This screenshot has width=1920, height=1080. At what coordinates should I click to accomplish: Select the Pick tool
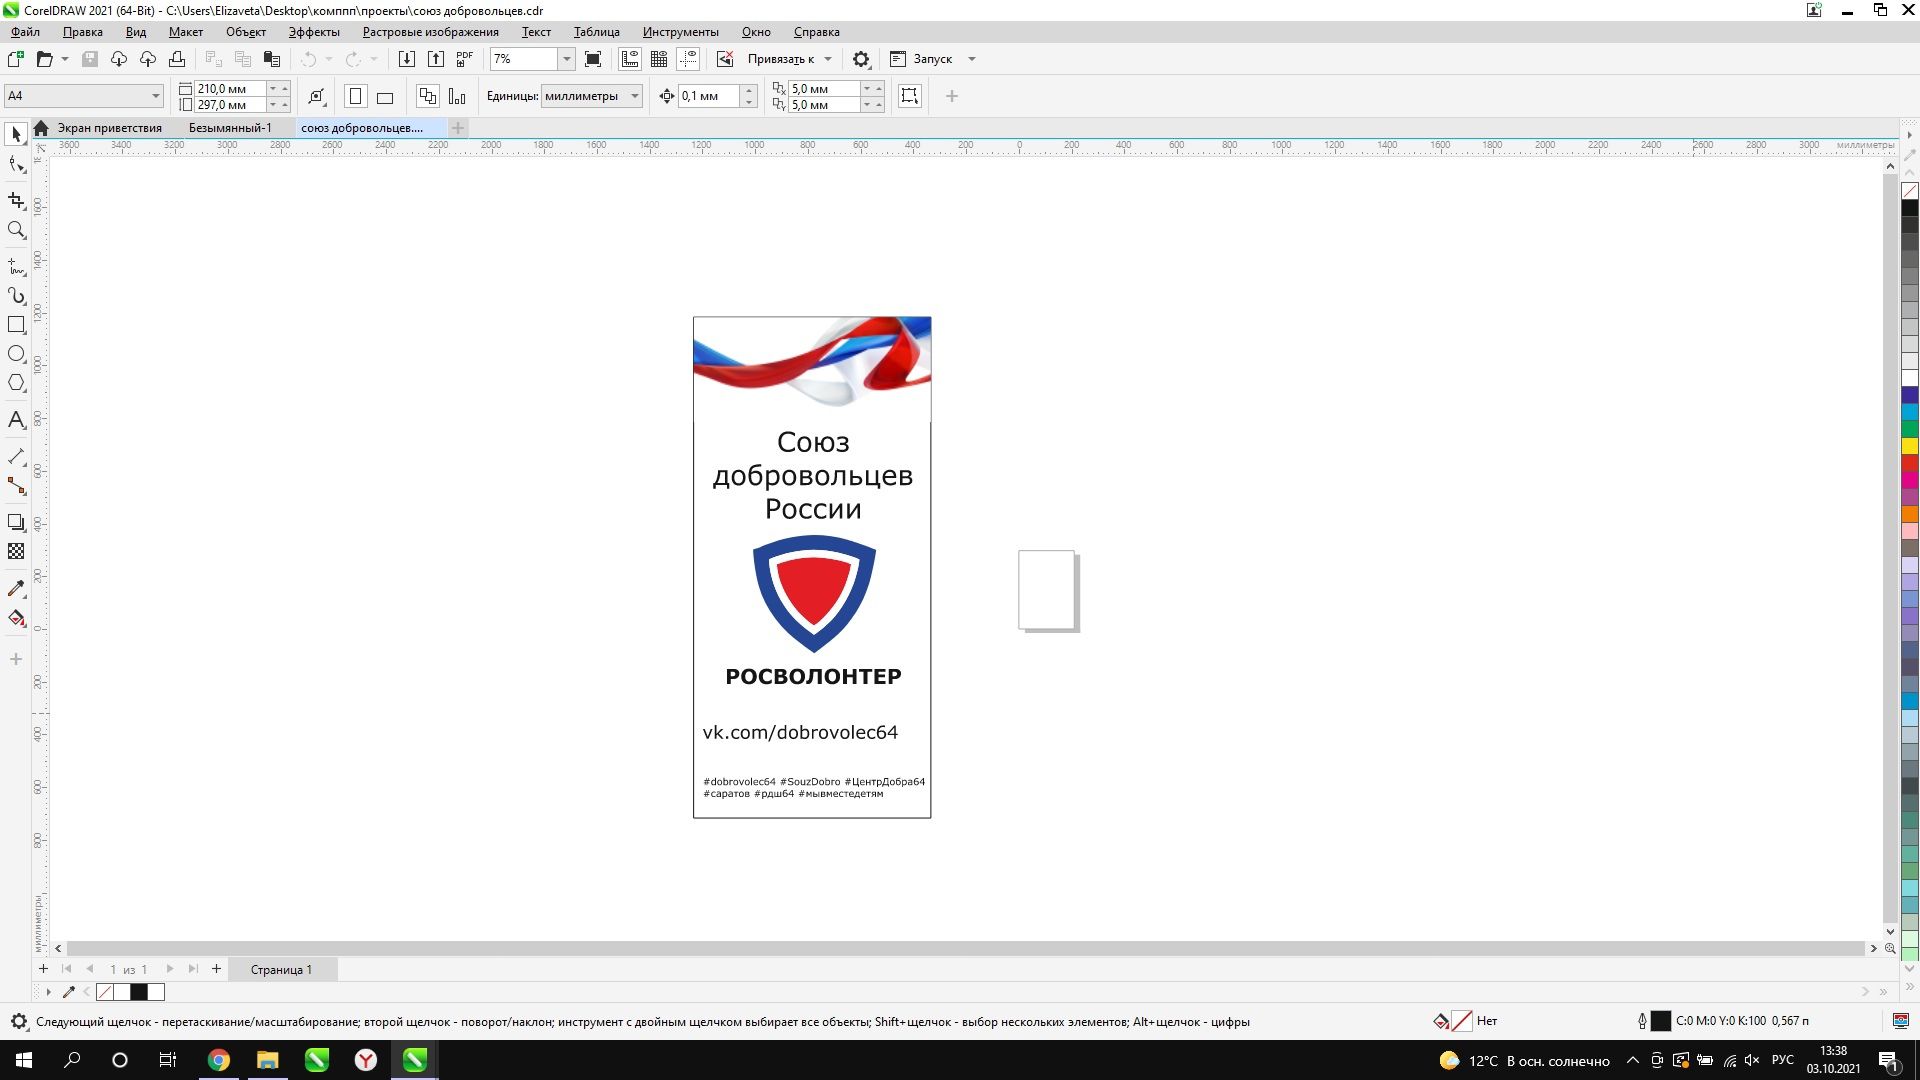coord(16,134)
